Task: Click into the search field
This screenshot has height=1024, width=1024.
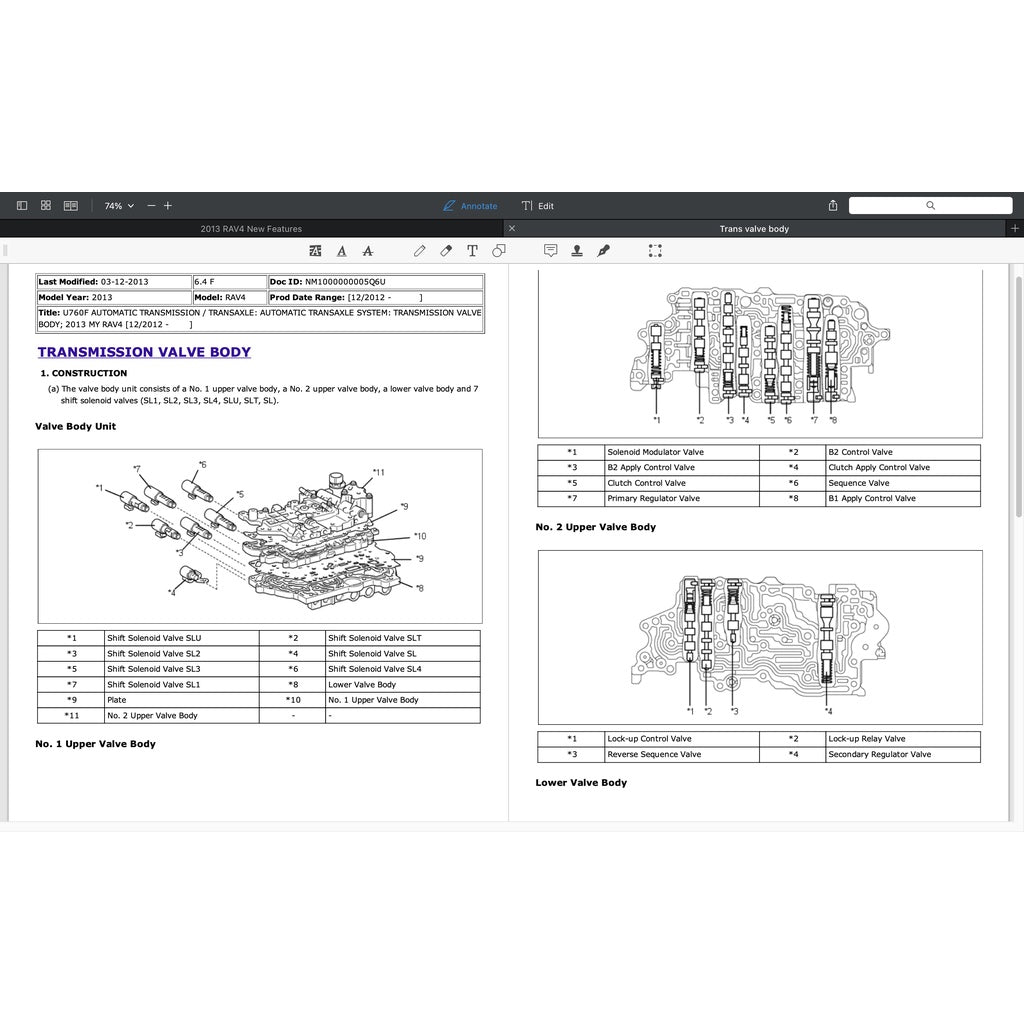Action: tap(929, 206)
